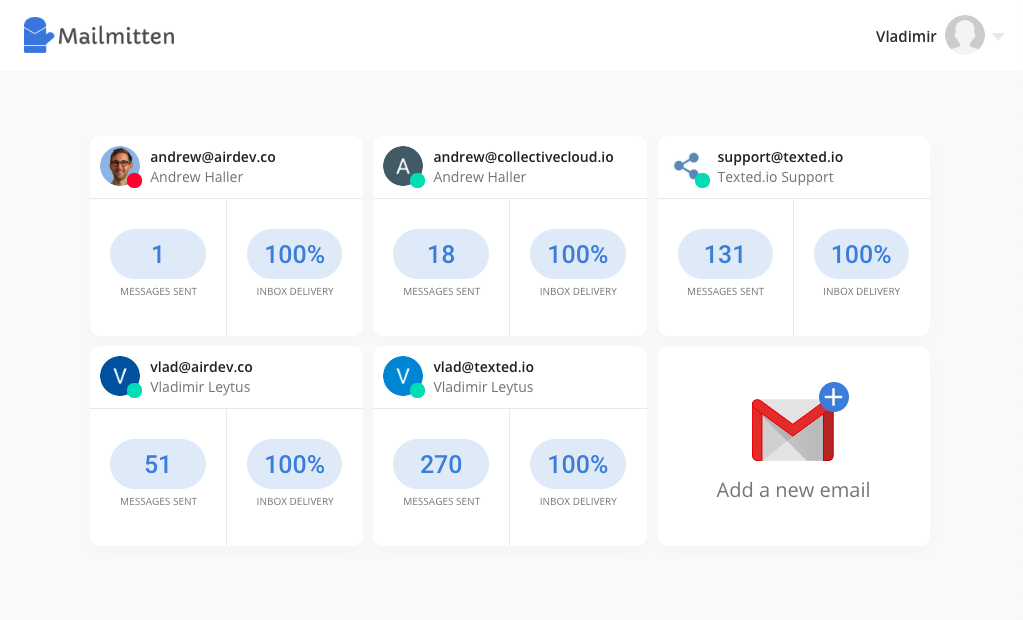The image size is (1023, 620).
Task: Click the '1' messages sent pill for andrew@airdev.co
Action: pos(158,254)
